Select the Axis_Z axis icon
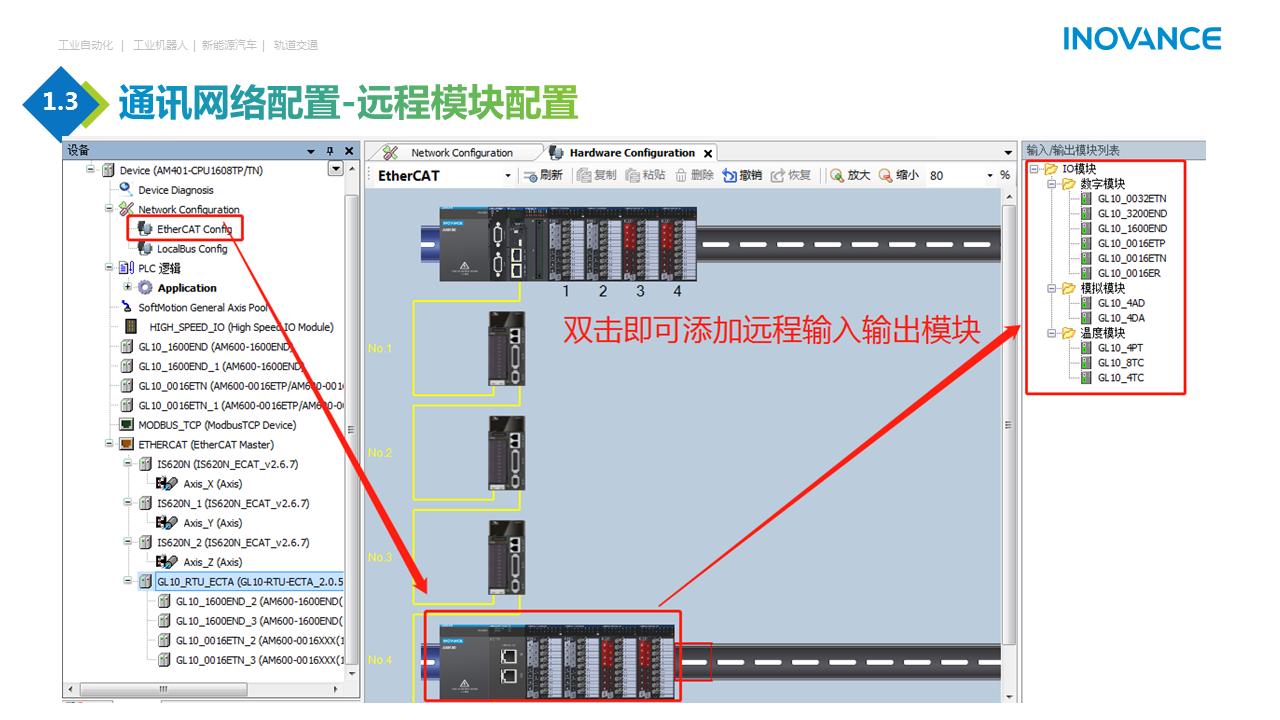Viewport: 1280px width, 720px height. tap(167, 562)
